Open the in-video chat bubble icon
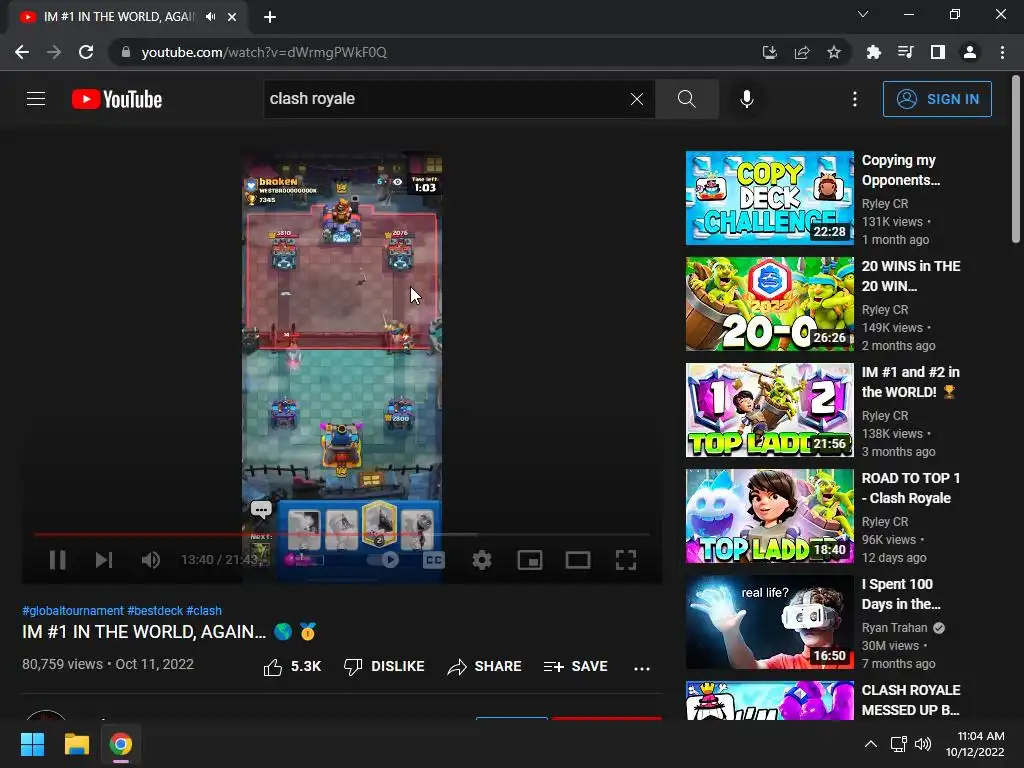 (x=261, y=509)
